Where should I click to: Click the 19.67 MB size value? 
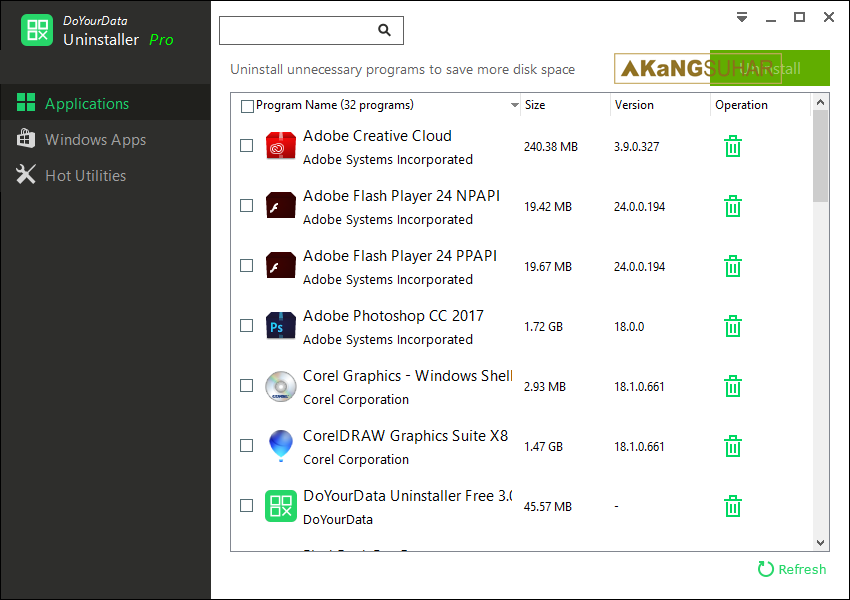point(548,267)
